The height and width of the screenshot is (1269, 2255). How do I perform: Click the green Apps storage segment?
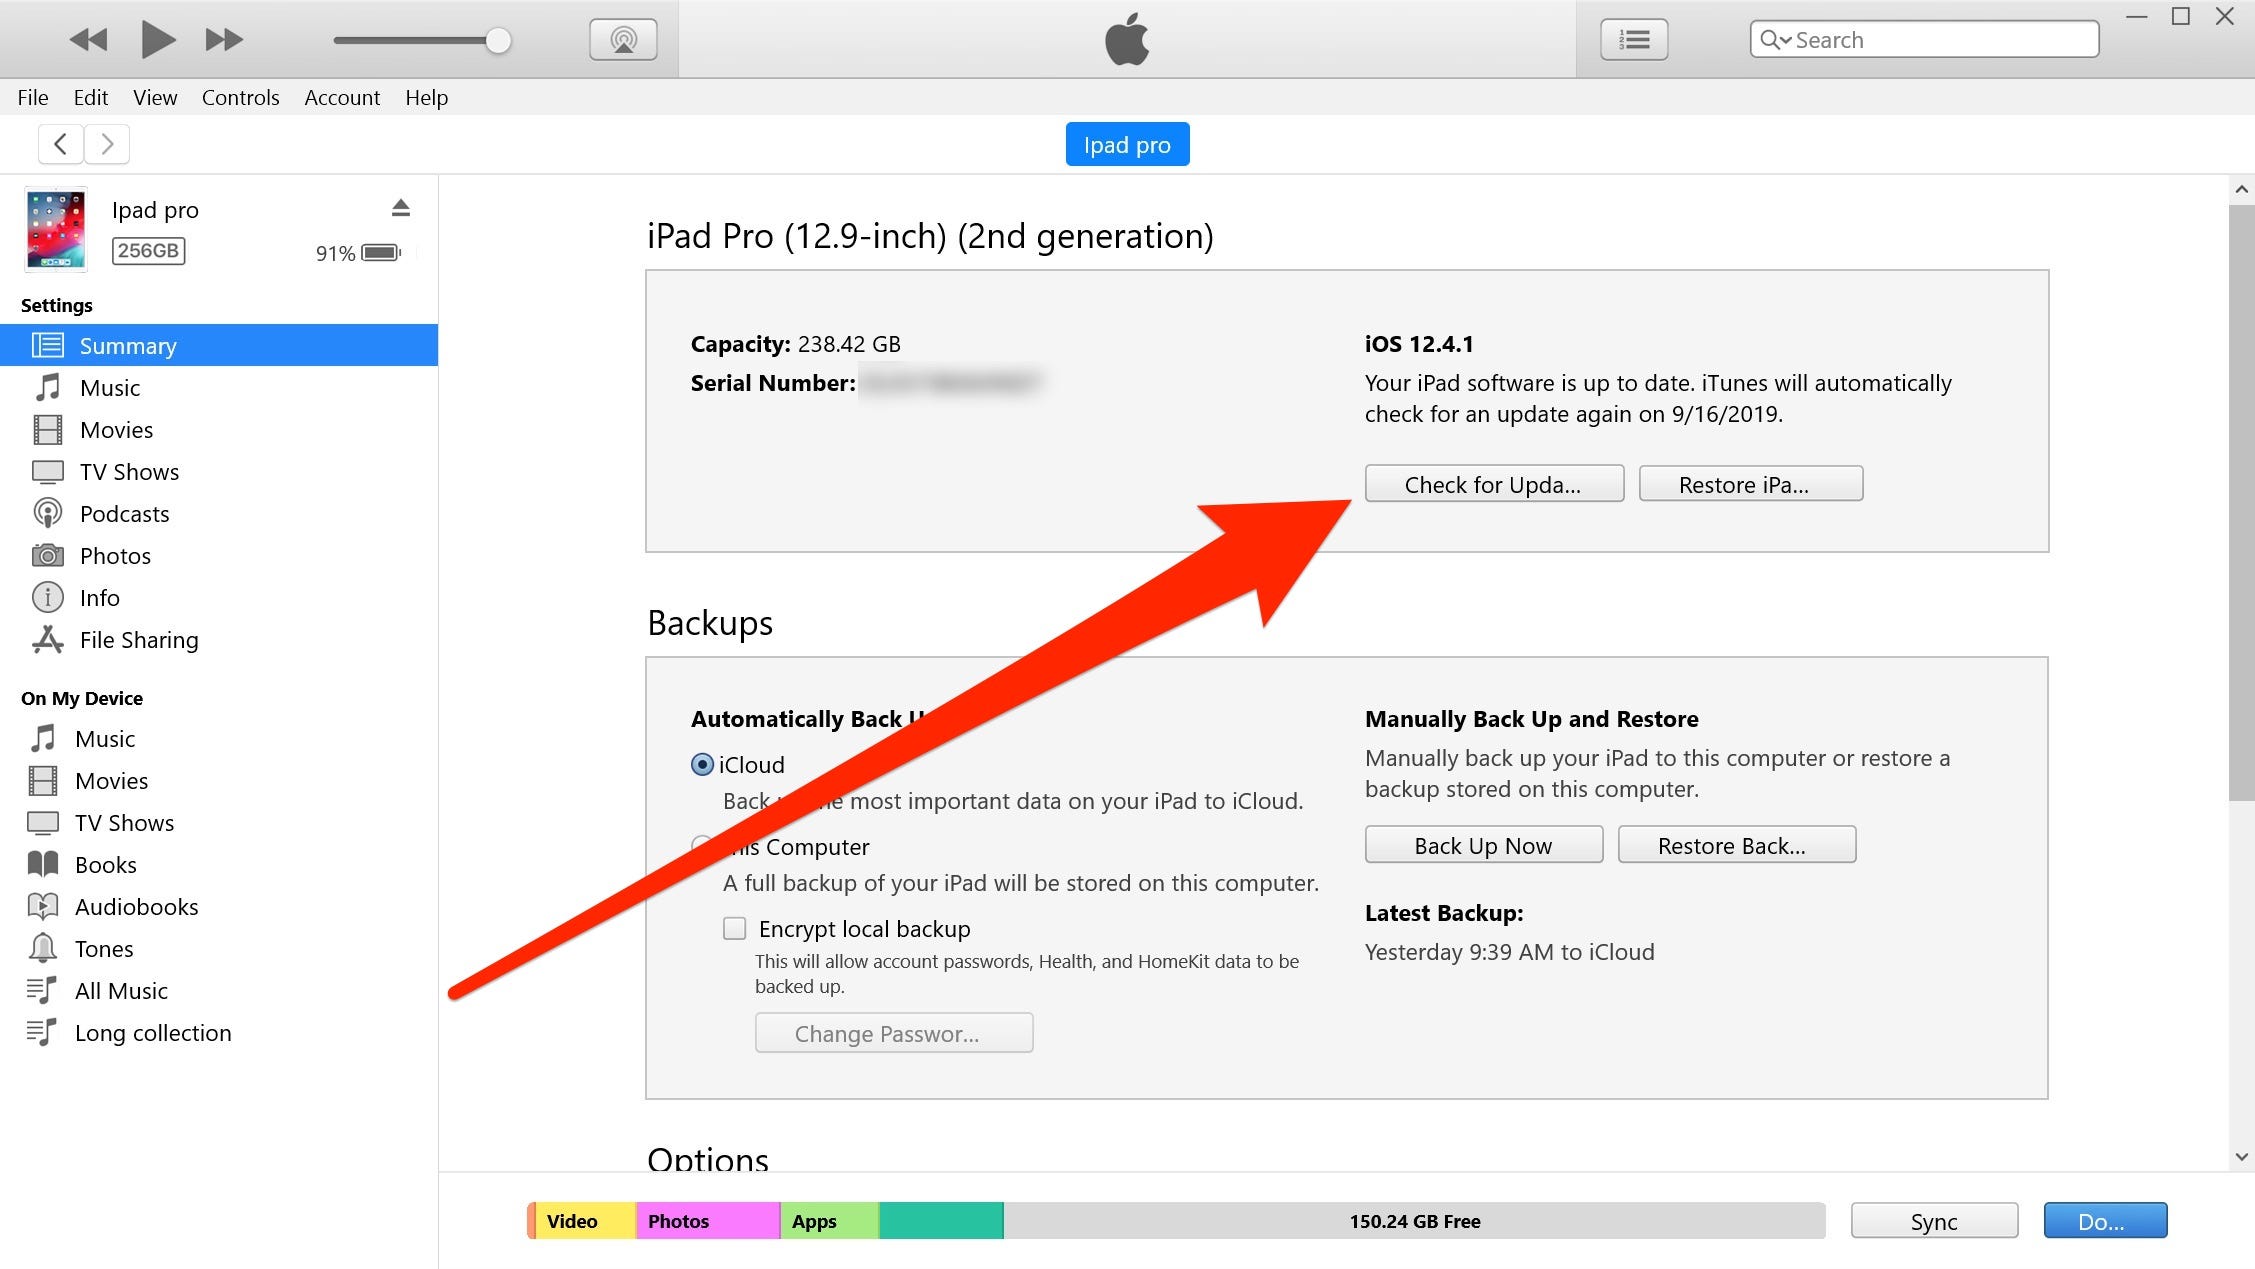tap(830, 1221)
